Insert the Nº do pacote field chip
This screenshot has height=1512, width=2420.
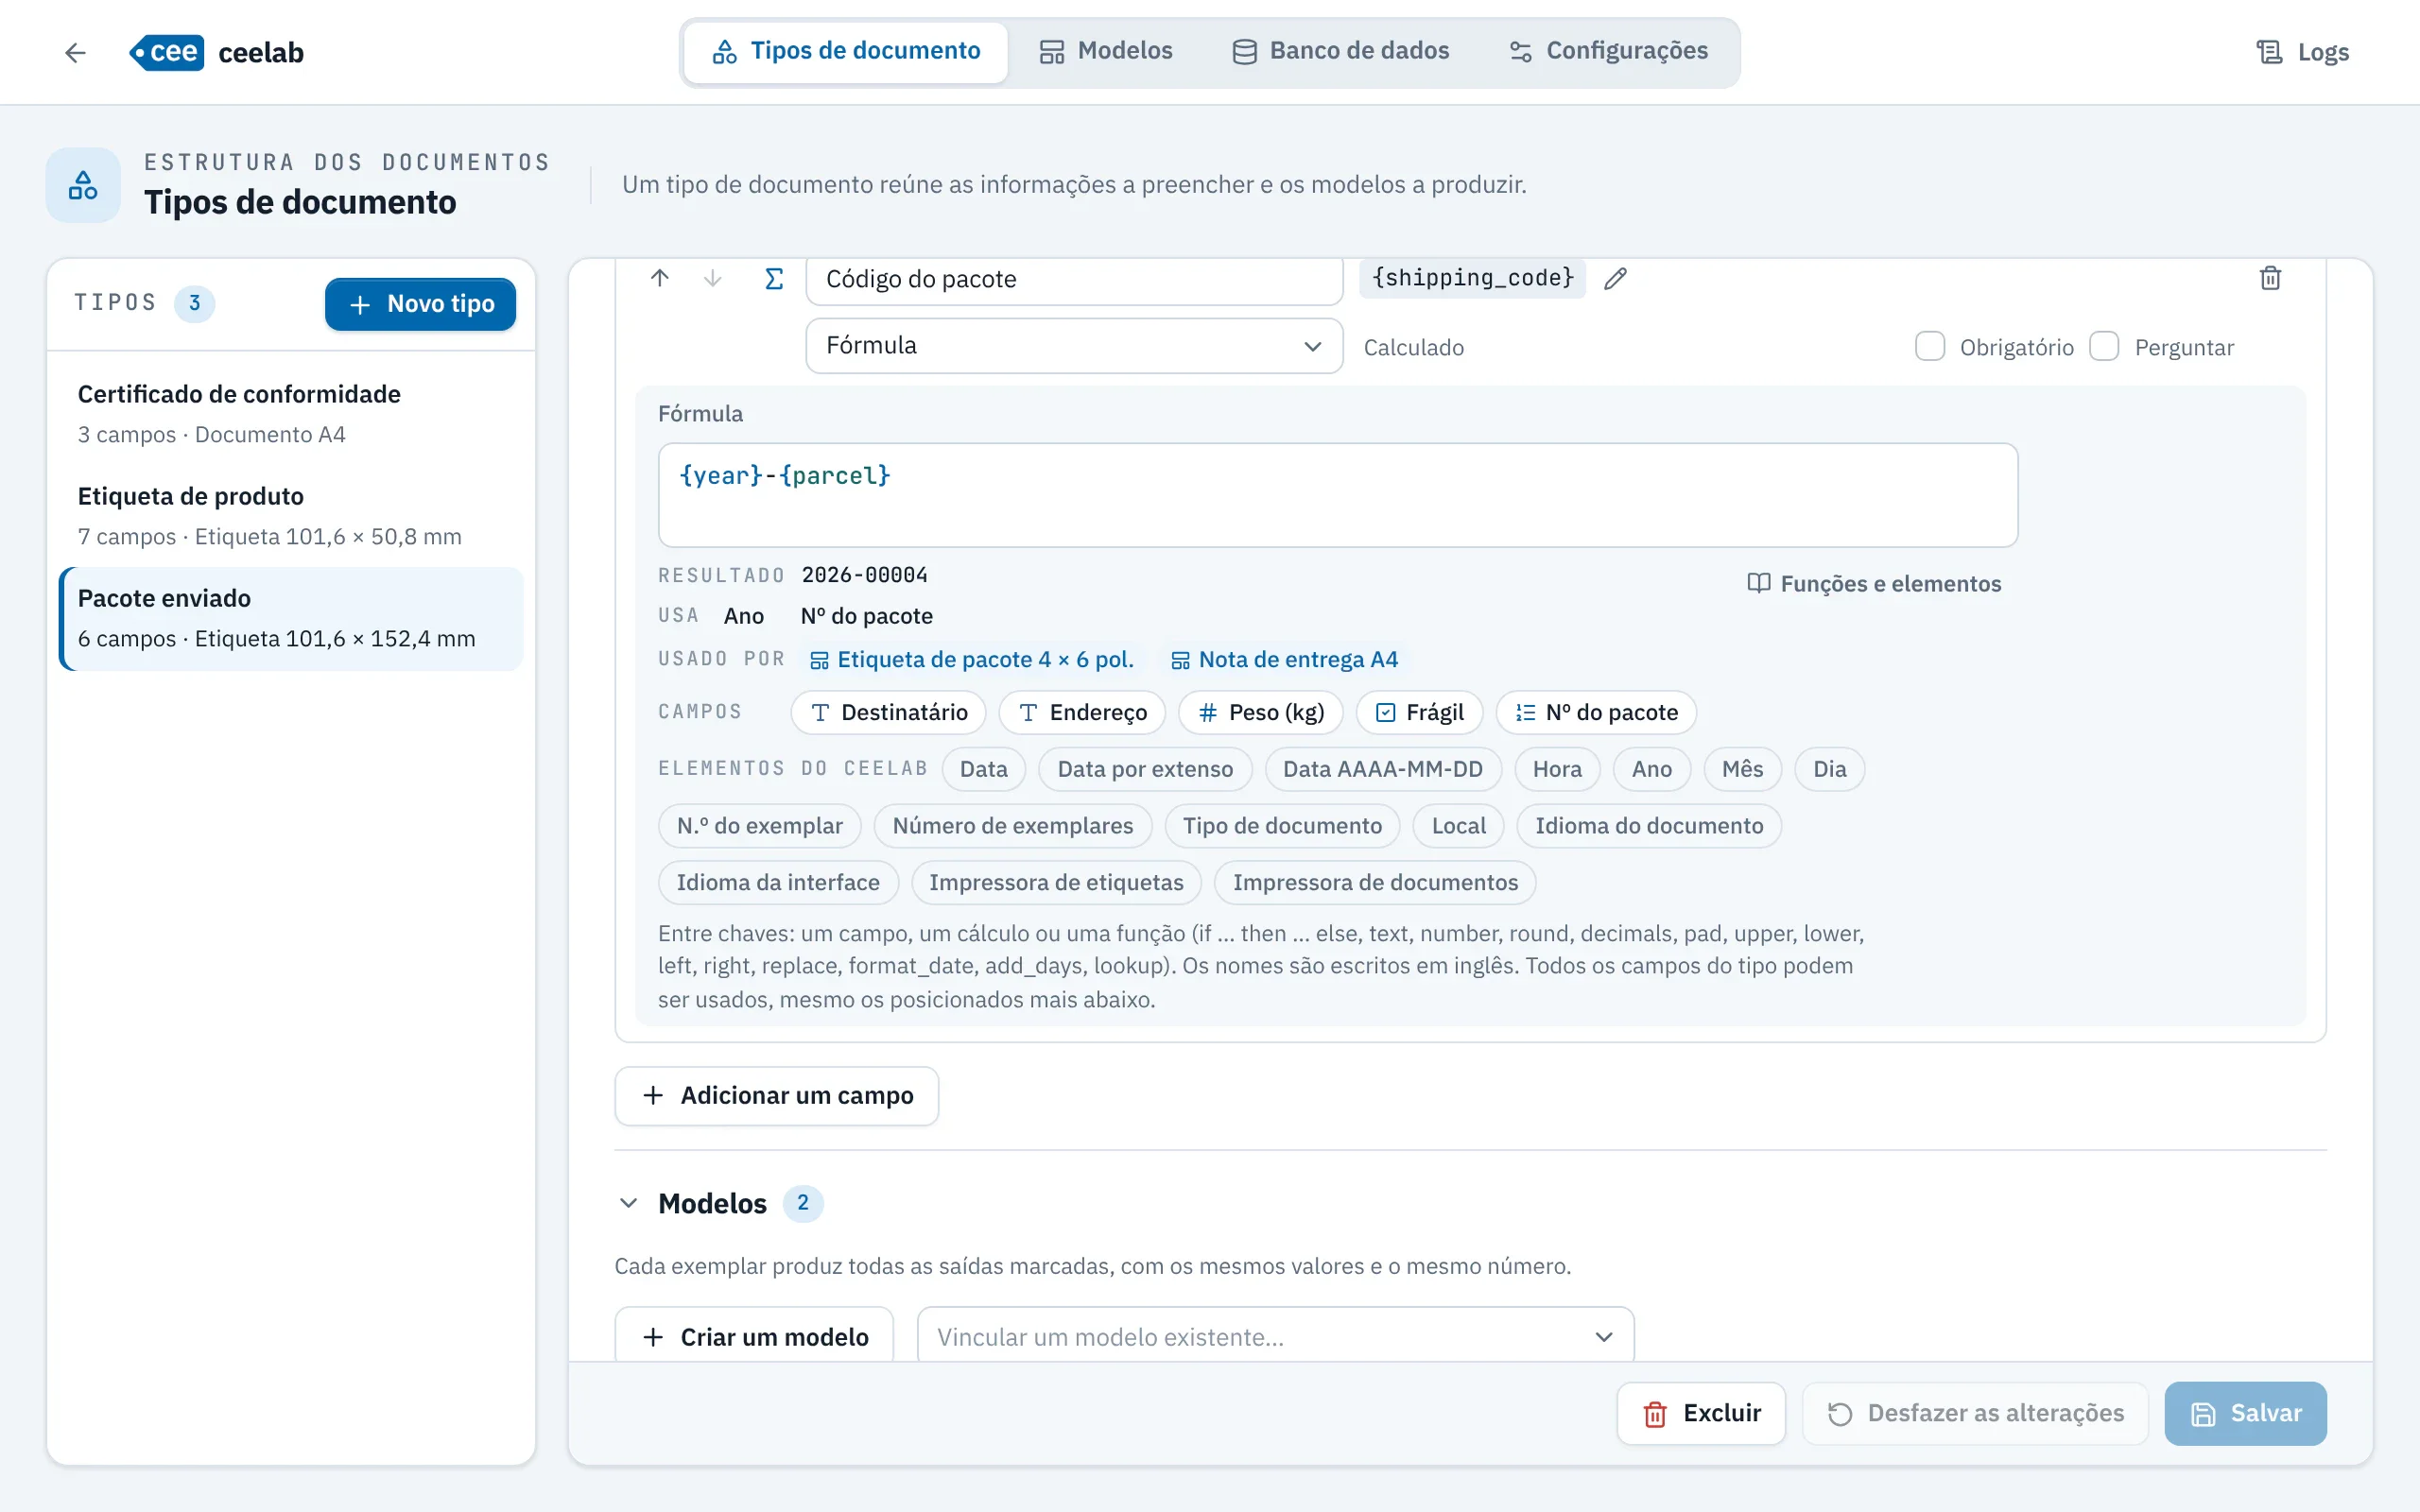(x=1596, y=712)
